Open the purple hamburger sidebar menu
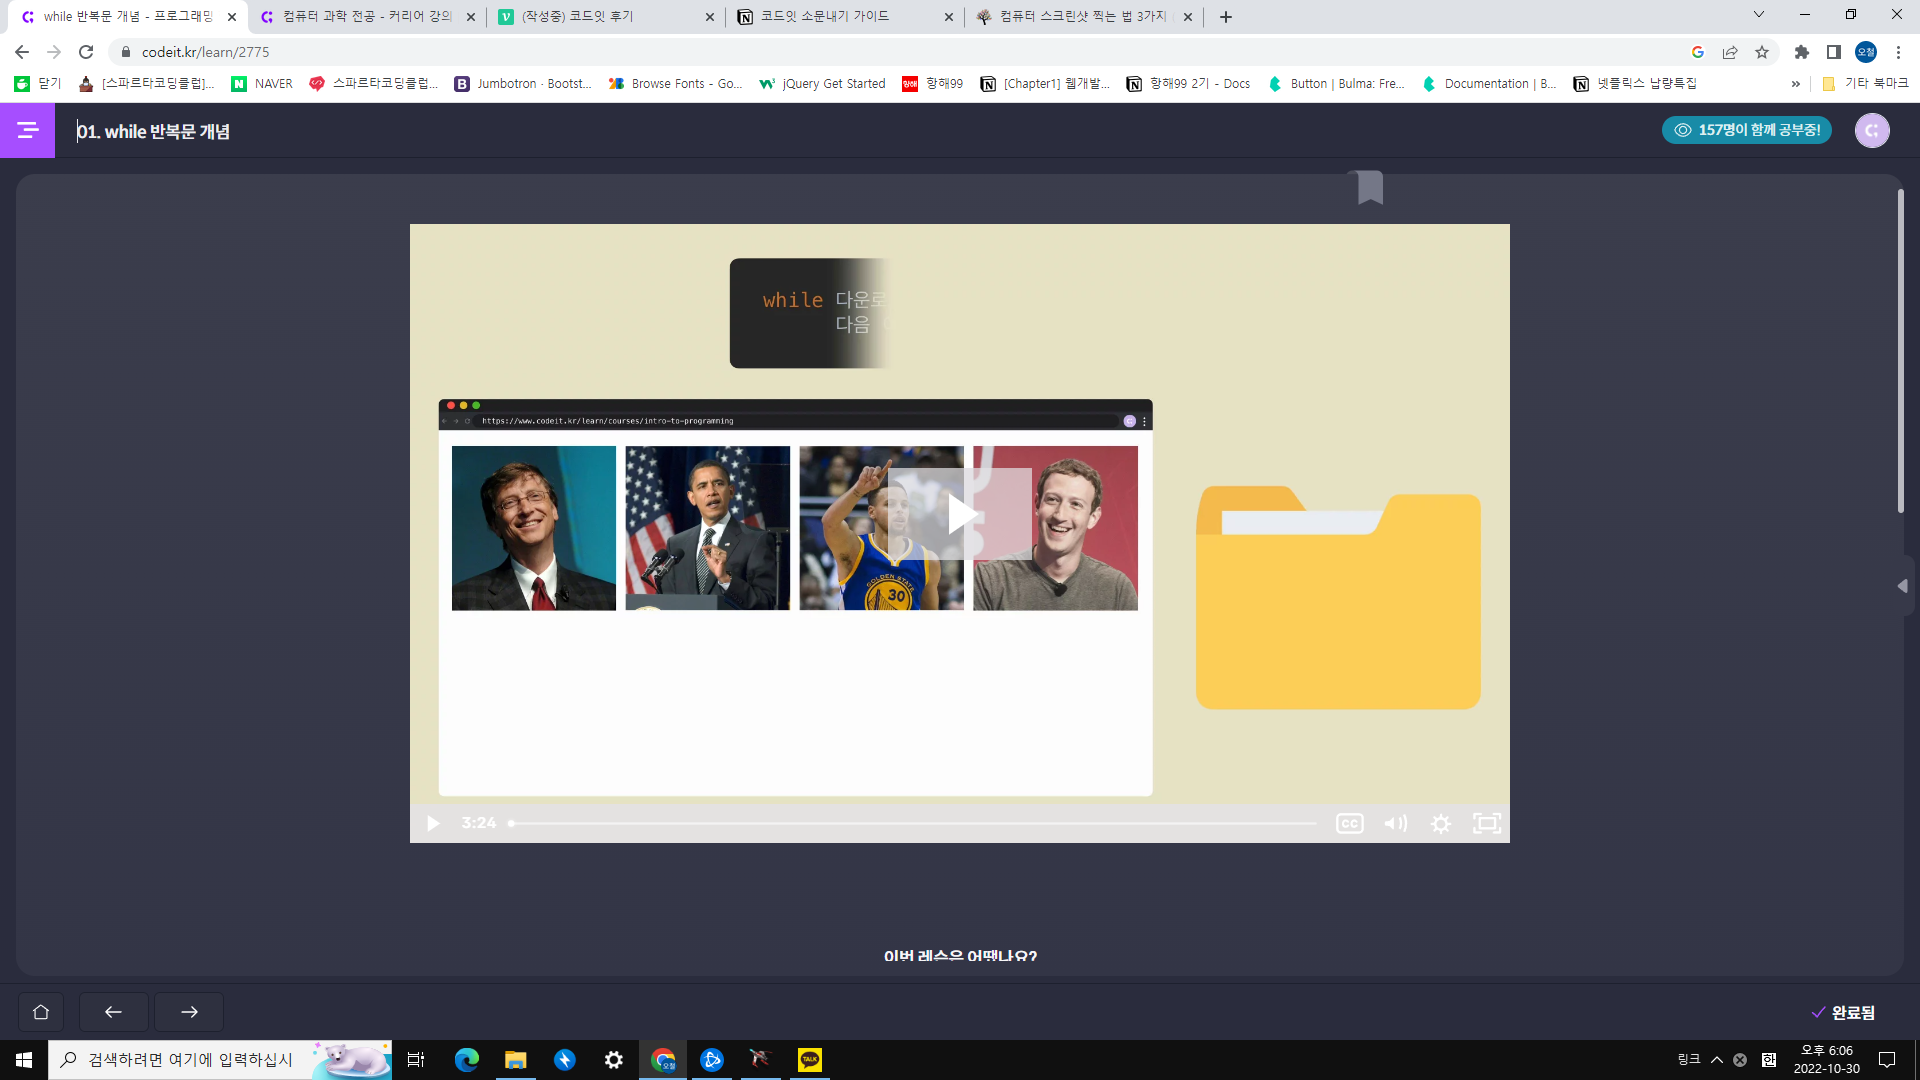Screen dimensions: 1920x1080 [27, 130]
